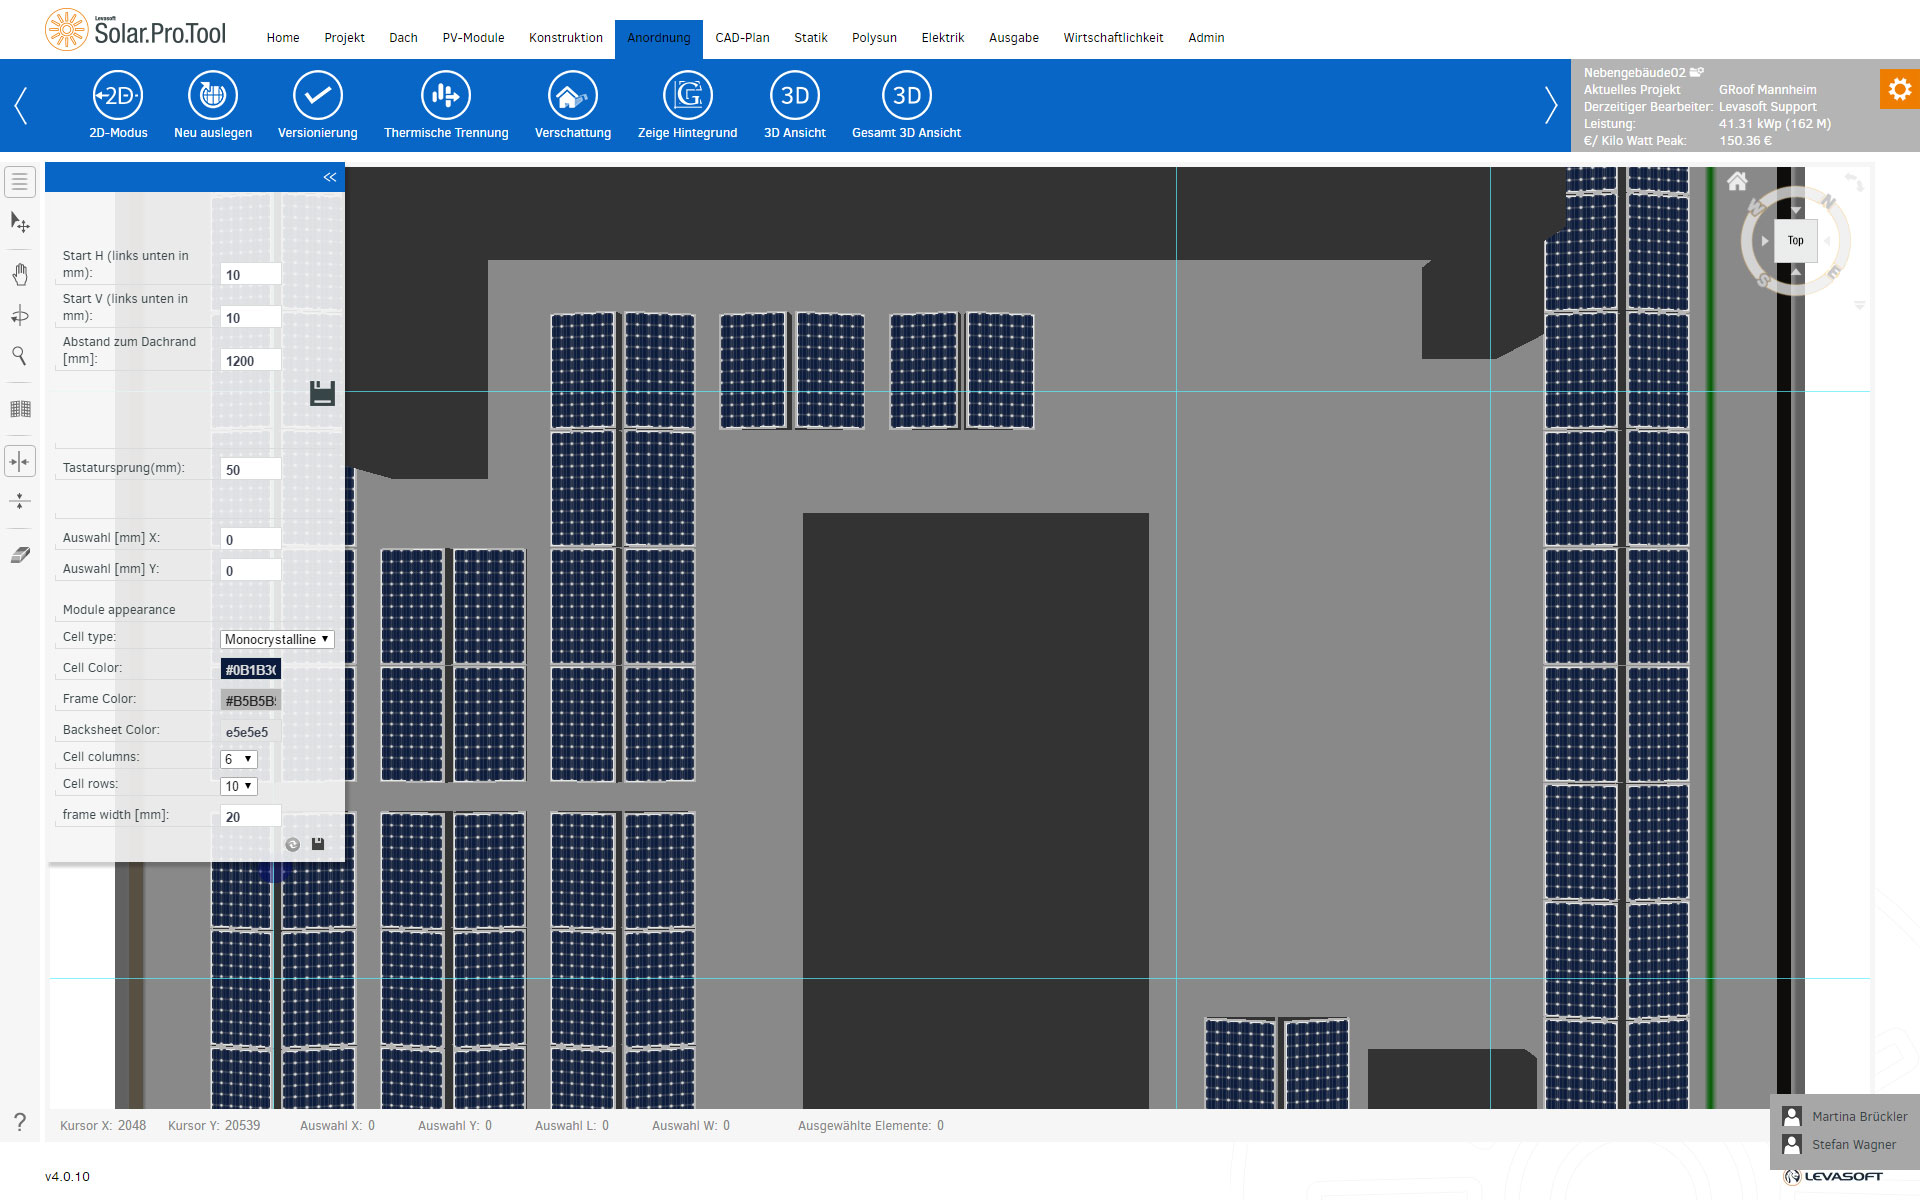Select the pan hand tool
This screenshot has height=1200, width=1920.
click(20, 274)
